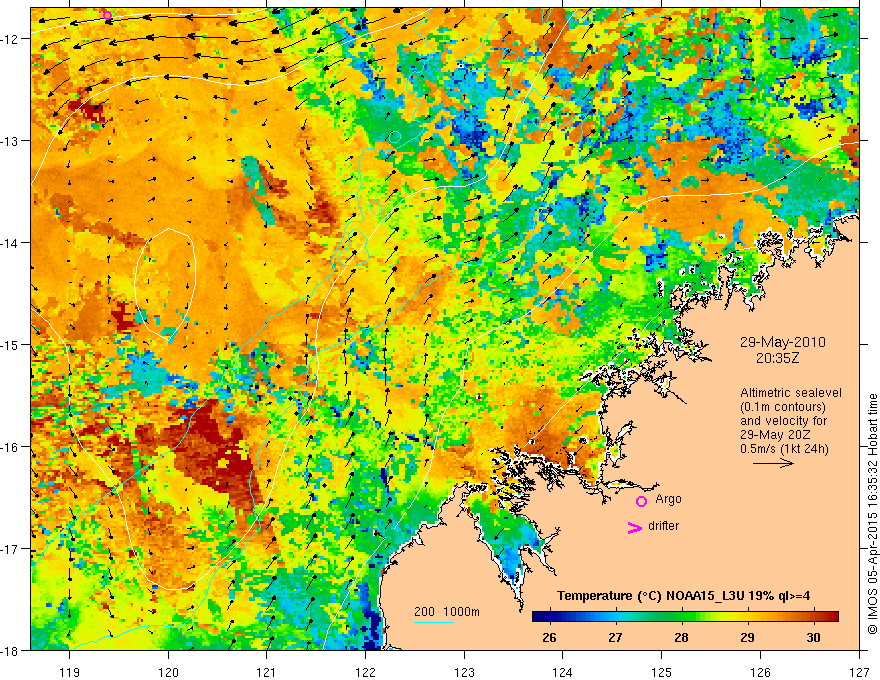This screenshot has width=880, height=680.
Task: Click the '126' longitude axis label
Action: 760,672
